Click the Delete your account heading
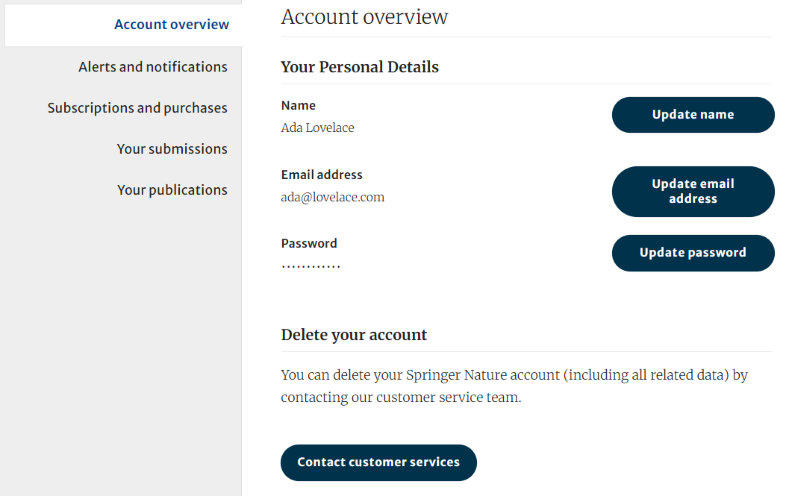 [353, 335]
